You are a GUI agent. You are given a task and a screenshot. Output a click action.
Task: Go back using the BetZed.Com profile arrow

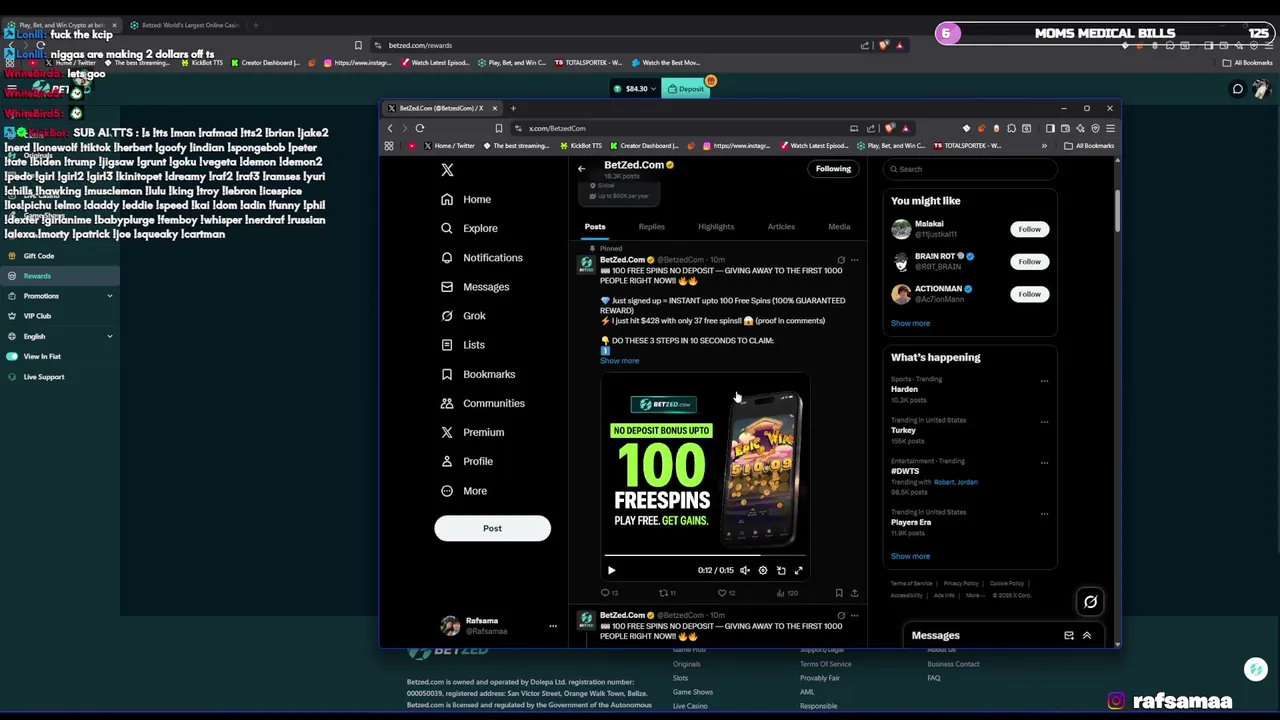click(x=581, y=168)
